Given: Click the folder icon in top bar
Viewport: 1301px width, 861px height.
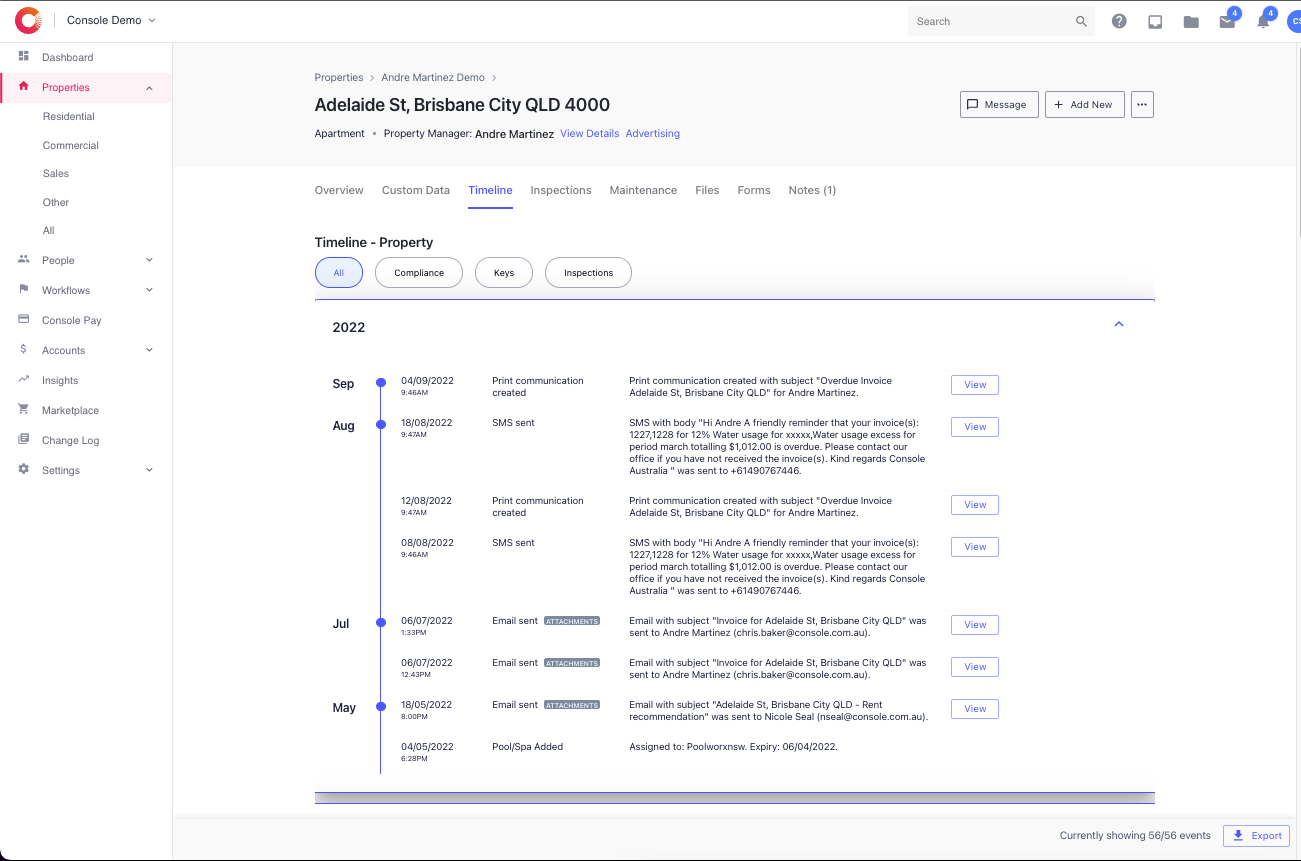Looking at the screenshot, I should [1191, 21].
